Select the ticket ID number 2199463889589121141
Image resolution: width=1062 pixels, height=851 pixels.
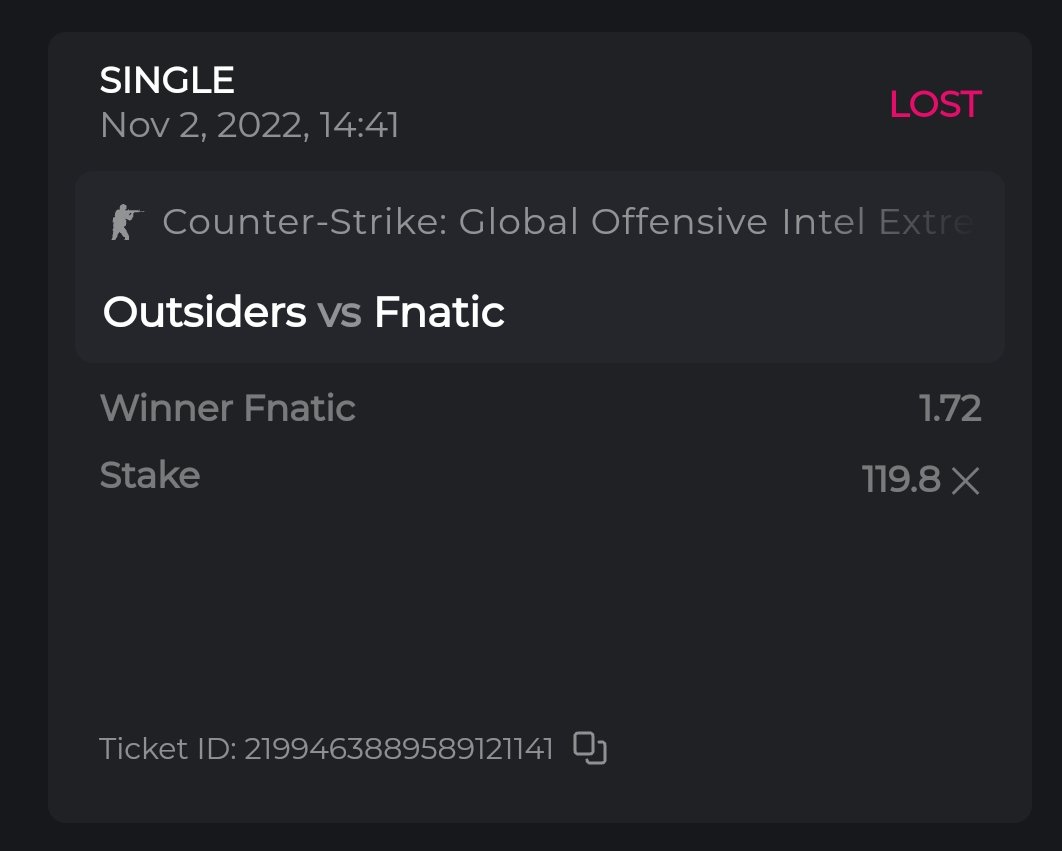tap(399, 749)
